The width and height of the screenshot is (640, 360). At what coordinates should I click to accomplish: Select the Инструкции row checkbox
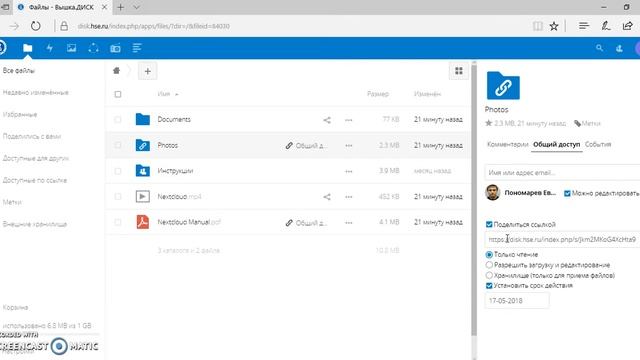pyautogui.click(x=118, y=171)
